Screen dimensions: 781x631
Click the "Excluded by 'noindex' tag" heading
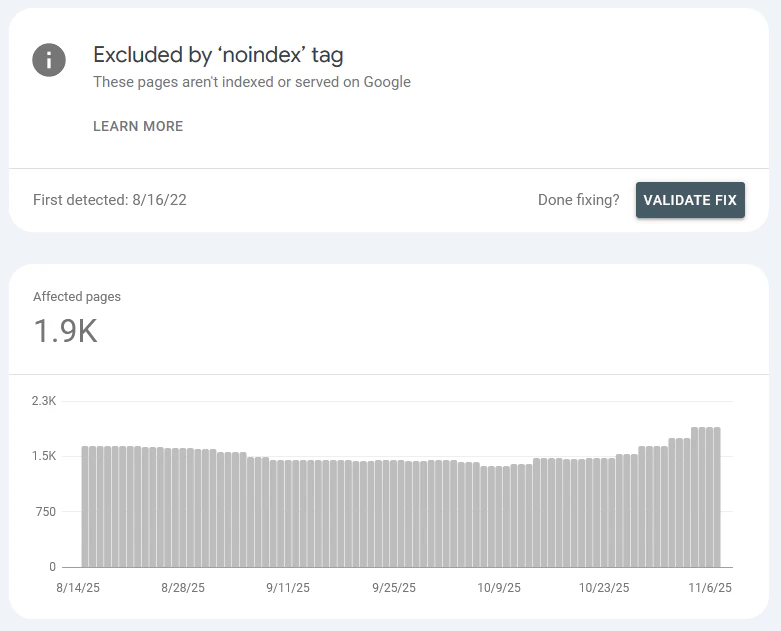218,55
